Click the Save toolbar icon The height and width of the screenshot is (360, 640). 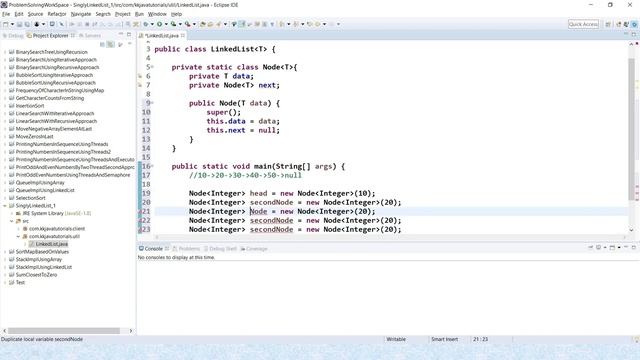(x=19, y=24)
